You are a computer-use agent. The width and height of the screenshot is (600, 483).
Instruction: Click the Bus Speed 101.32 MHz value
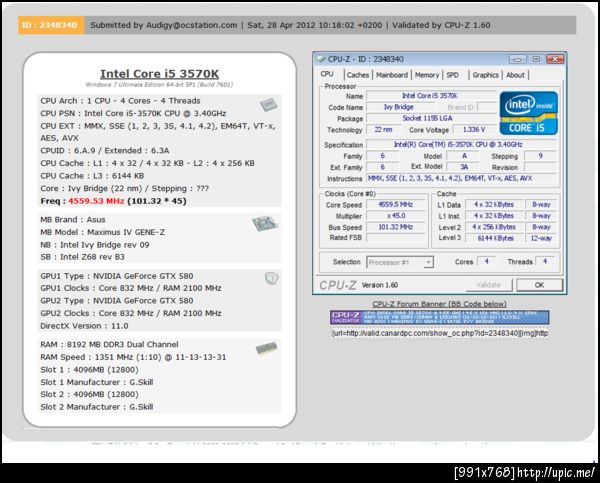395,227
